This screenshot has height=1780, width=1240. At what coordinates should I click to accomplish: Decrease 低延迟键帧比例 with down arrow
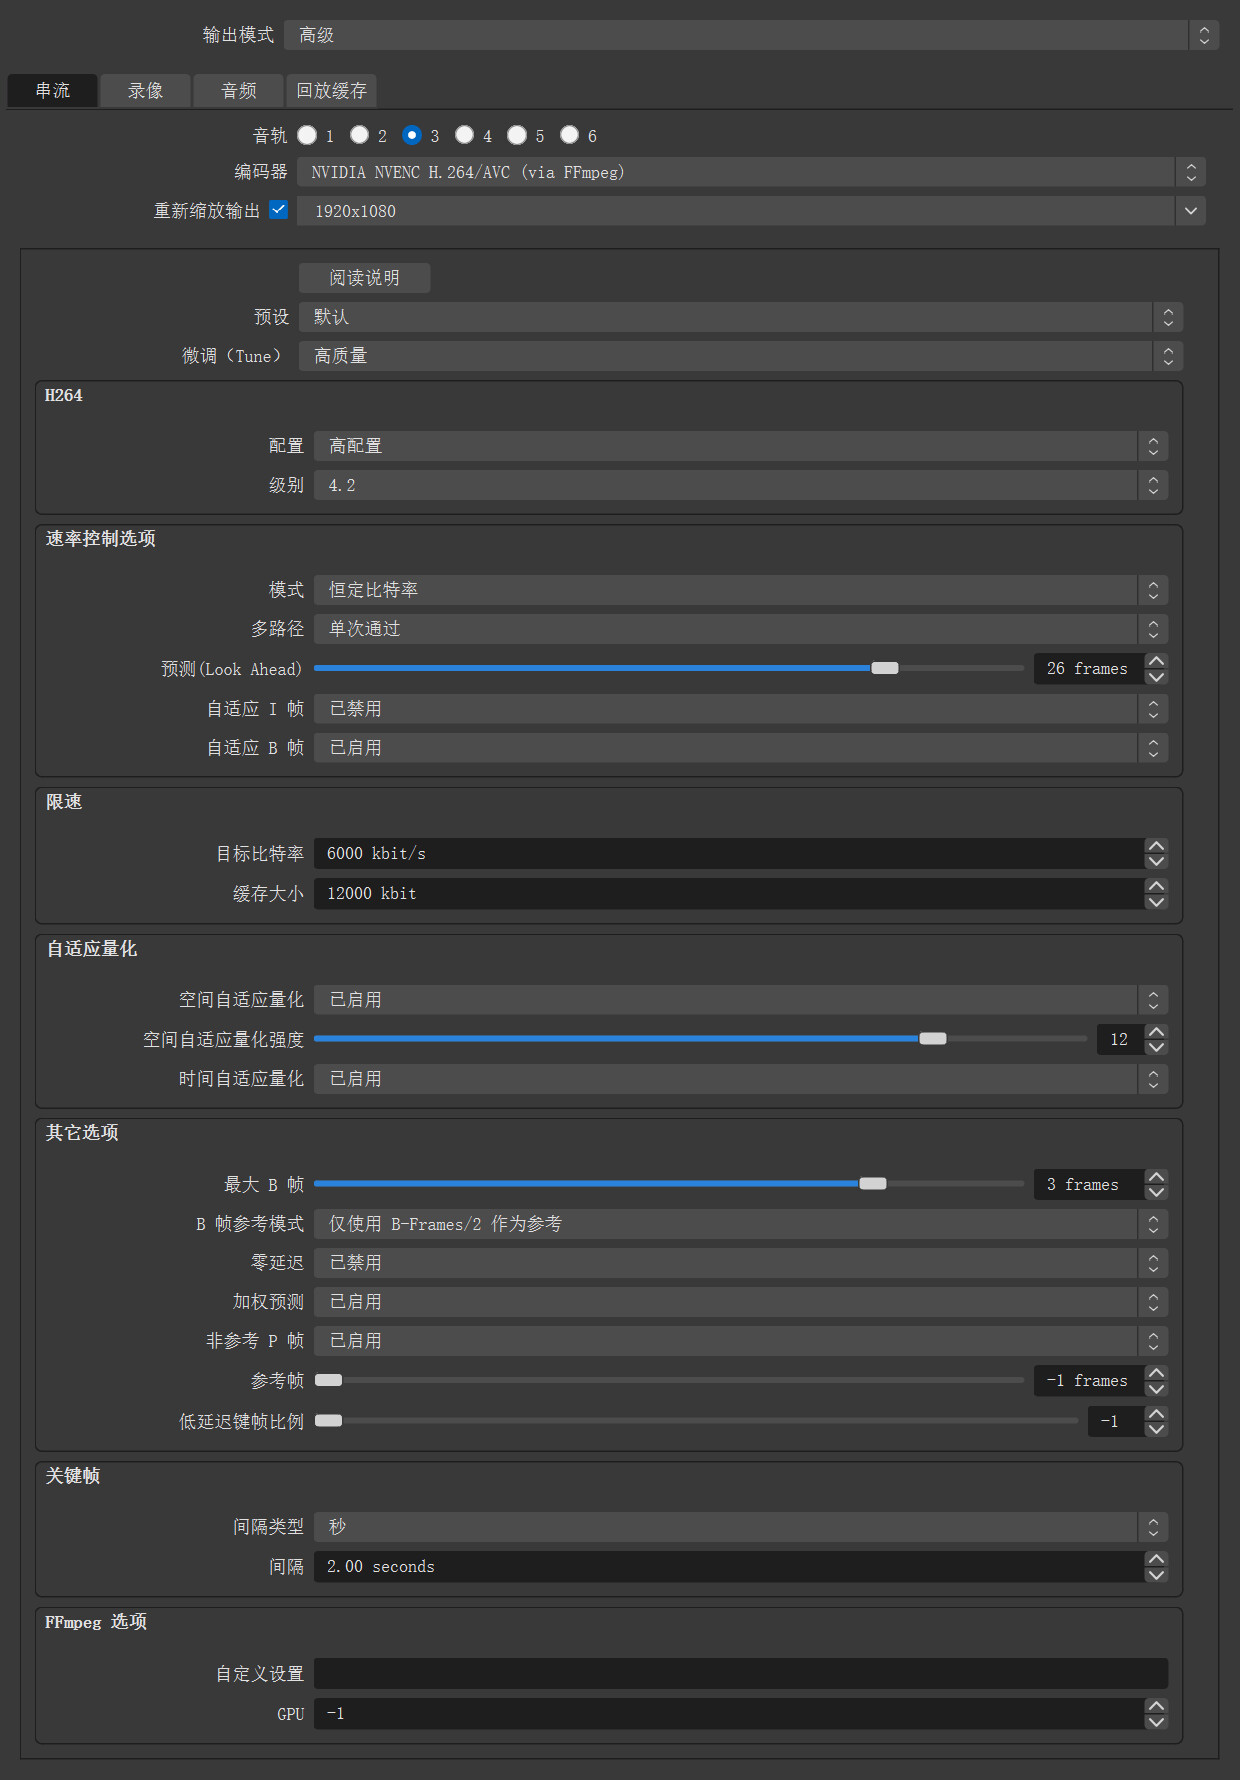coord(1156,1429)
